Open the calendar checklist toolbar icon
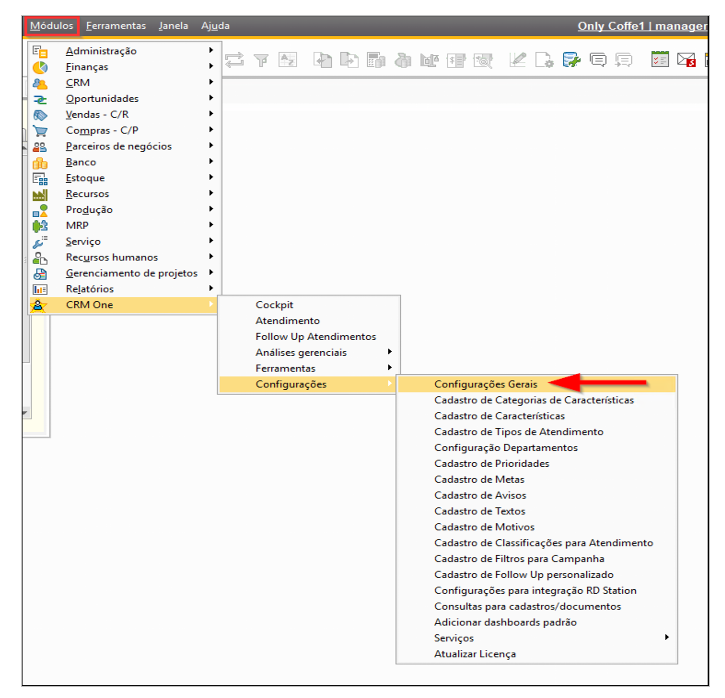Viewport: 725px width, 698px height. click(x=660, y=59)
